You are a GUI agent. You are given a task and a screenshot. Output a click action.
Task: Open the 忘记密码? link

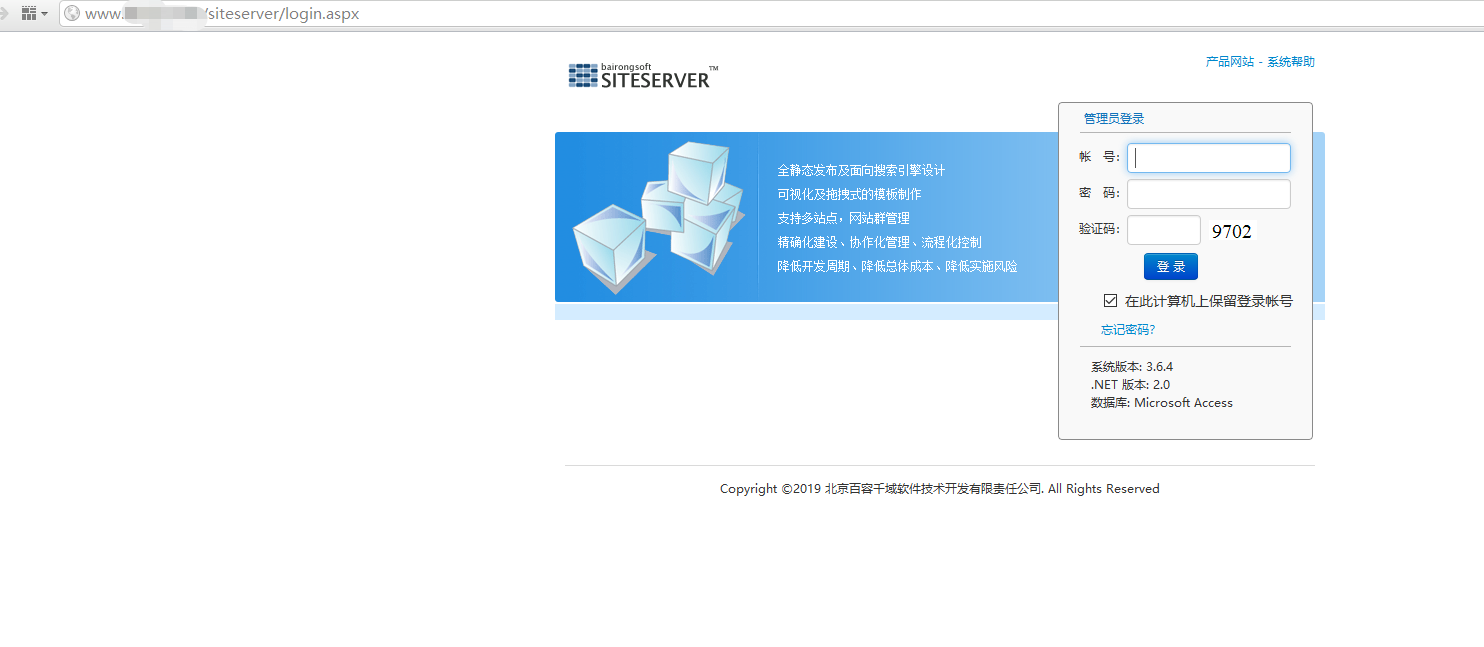(x=1128, y=330)
